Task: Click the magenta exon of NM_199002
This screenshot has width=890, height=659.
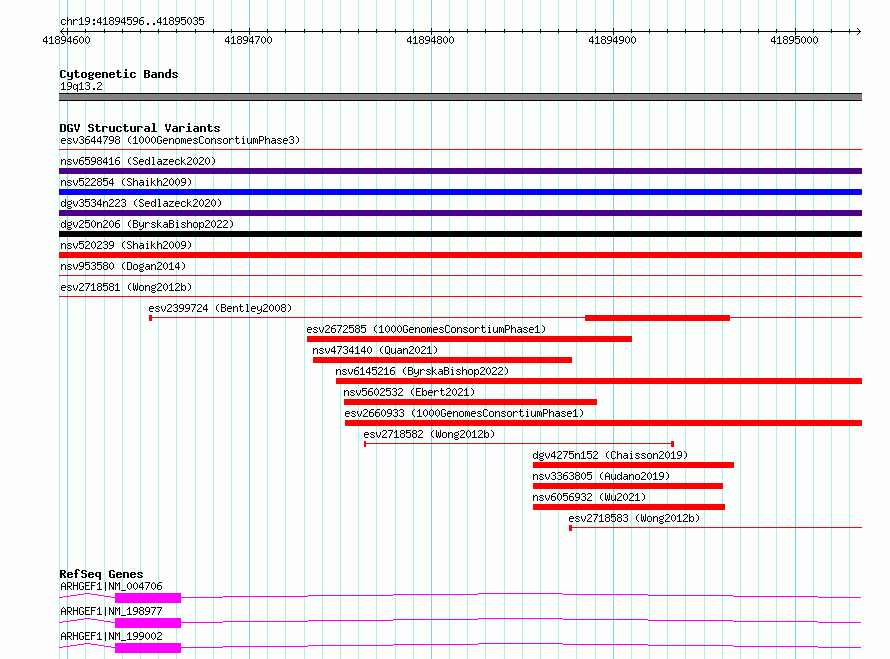Action: (x=148, y=648)
